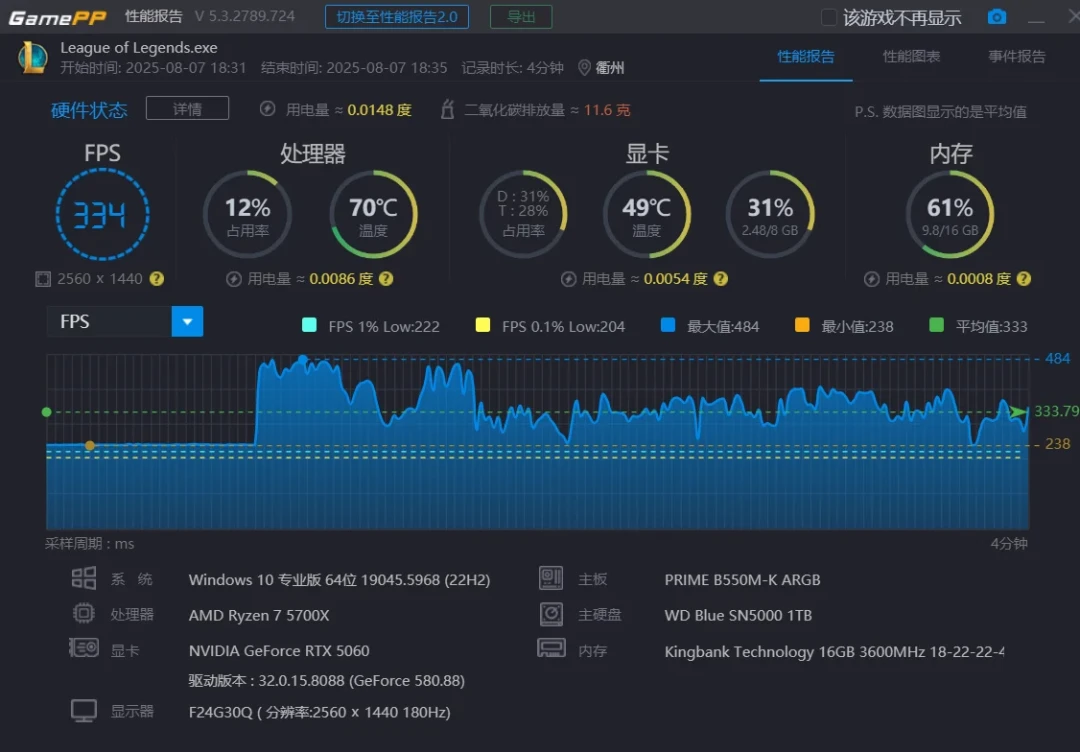The height and width of the screenshot is (752, 1080).
Task: Switch to the 性能报告 tab
Action: [806, 56]
